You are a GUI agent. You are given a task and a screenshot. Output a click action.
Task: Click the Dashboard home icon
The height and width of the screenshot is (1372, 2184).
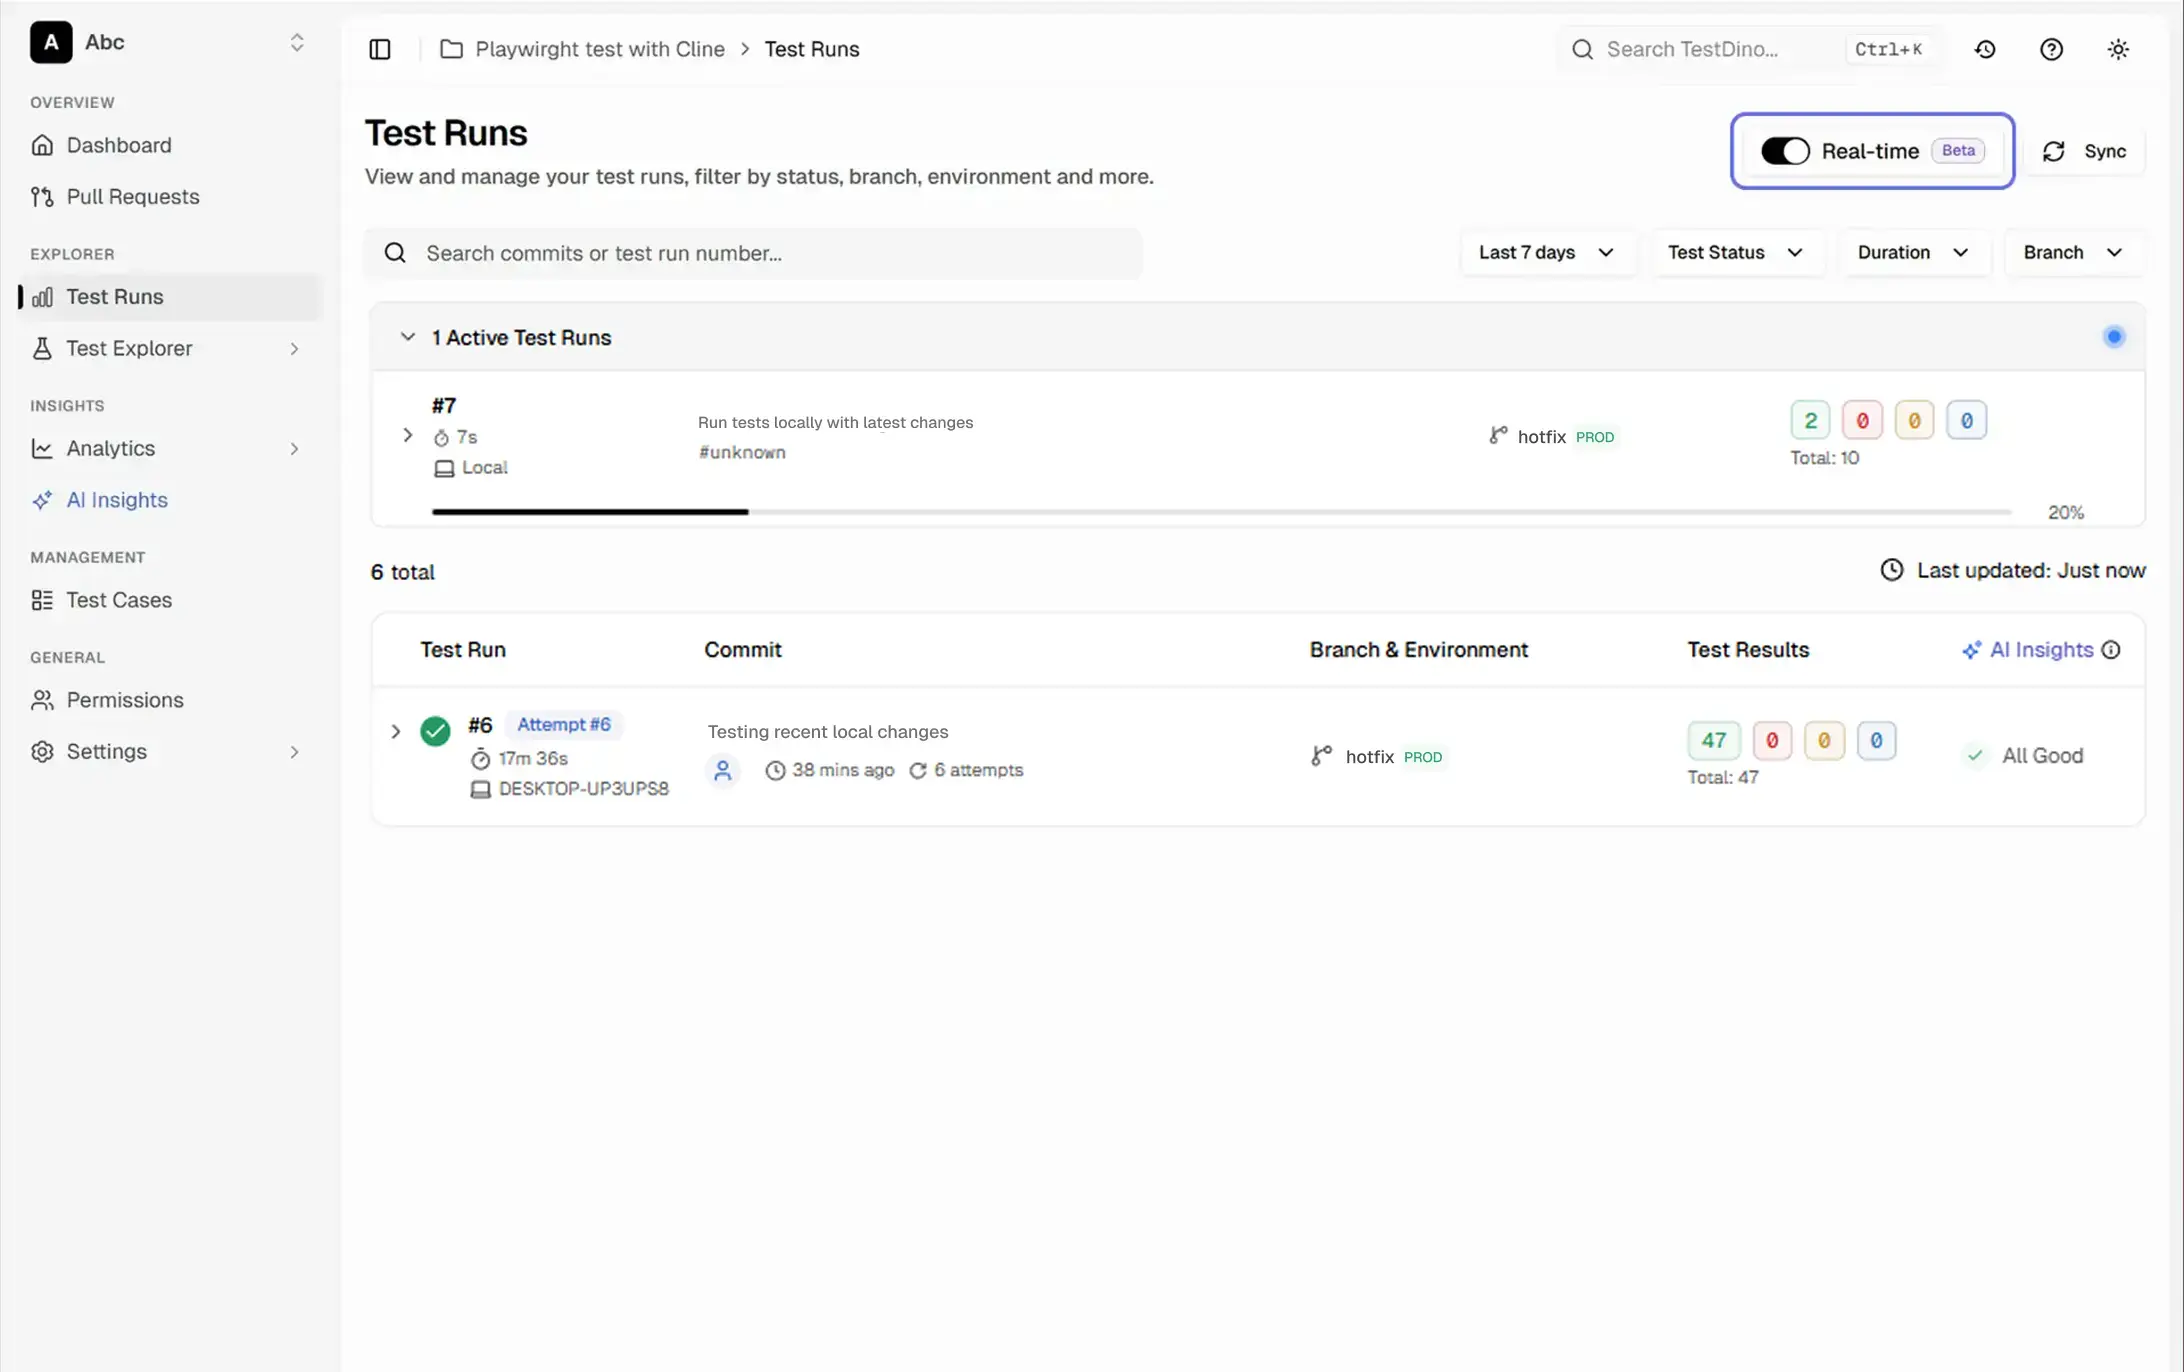[x=42, y=145]
